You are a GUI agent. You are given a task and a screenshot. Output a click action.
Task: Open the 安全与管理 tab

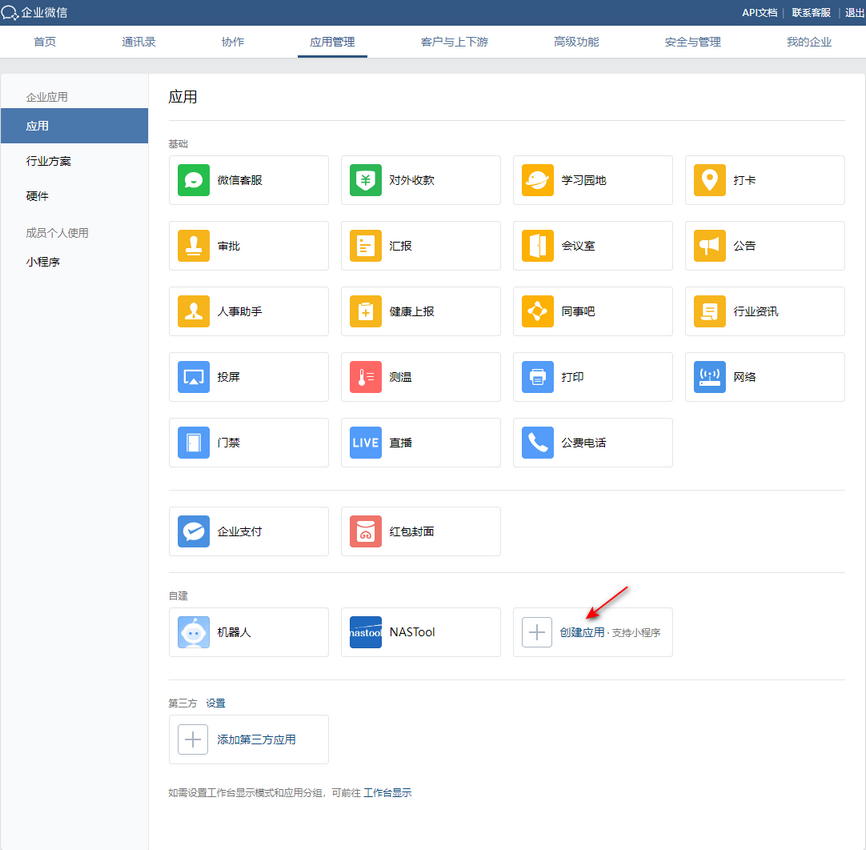coord(693,42)
